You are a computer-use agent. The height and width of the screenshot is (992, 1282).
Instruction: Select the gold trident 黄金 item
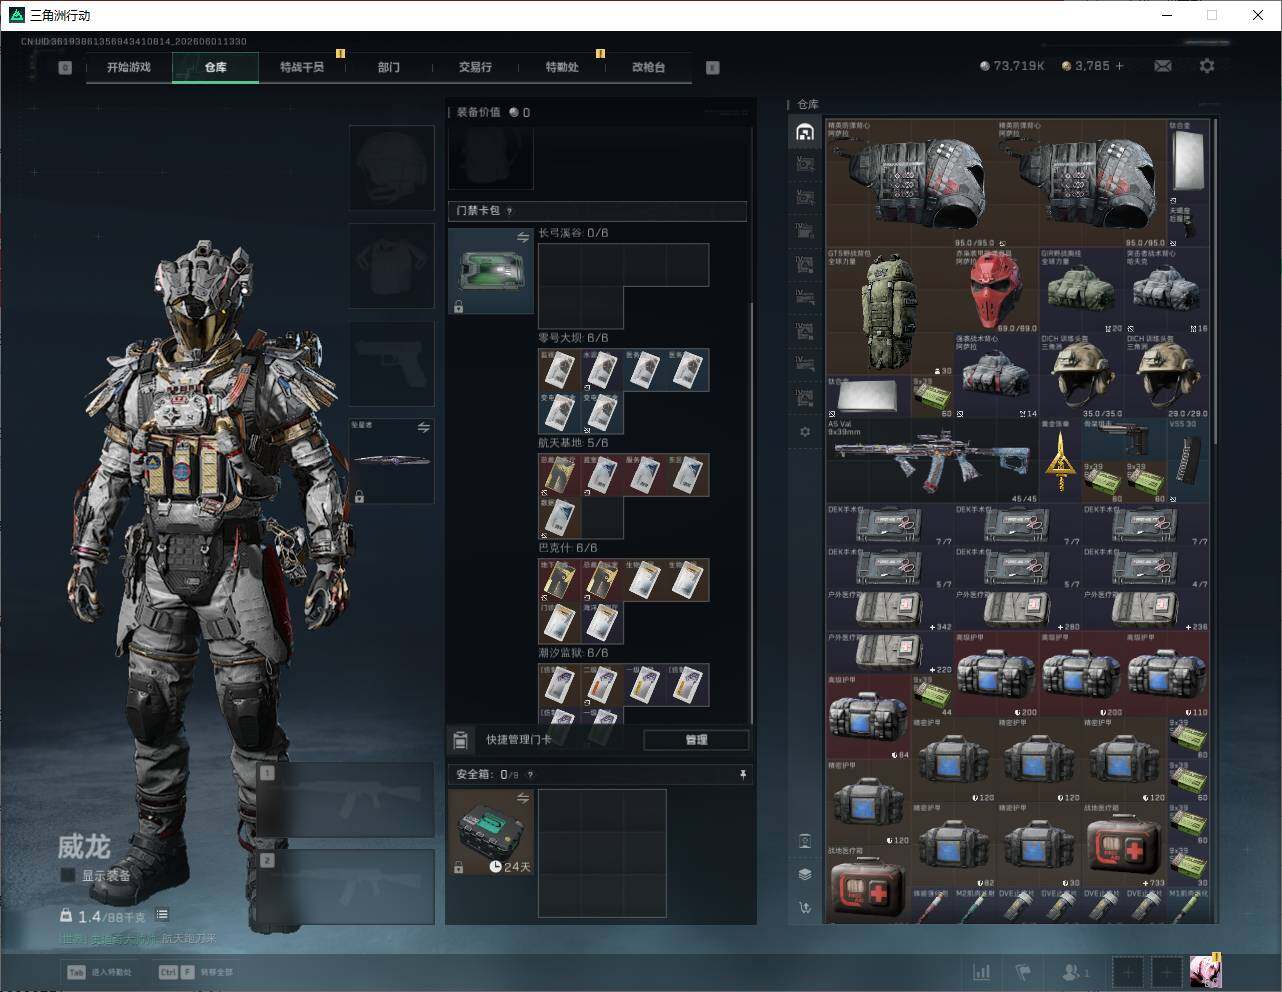tap(1060, 461)
